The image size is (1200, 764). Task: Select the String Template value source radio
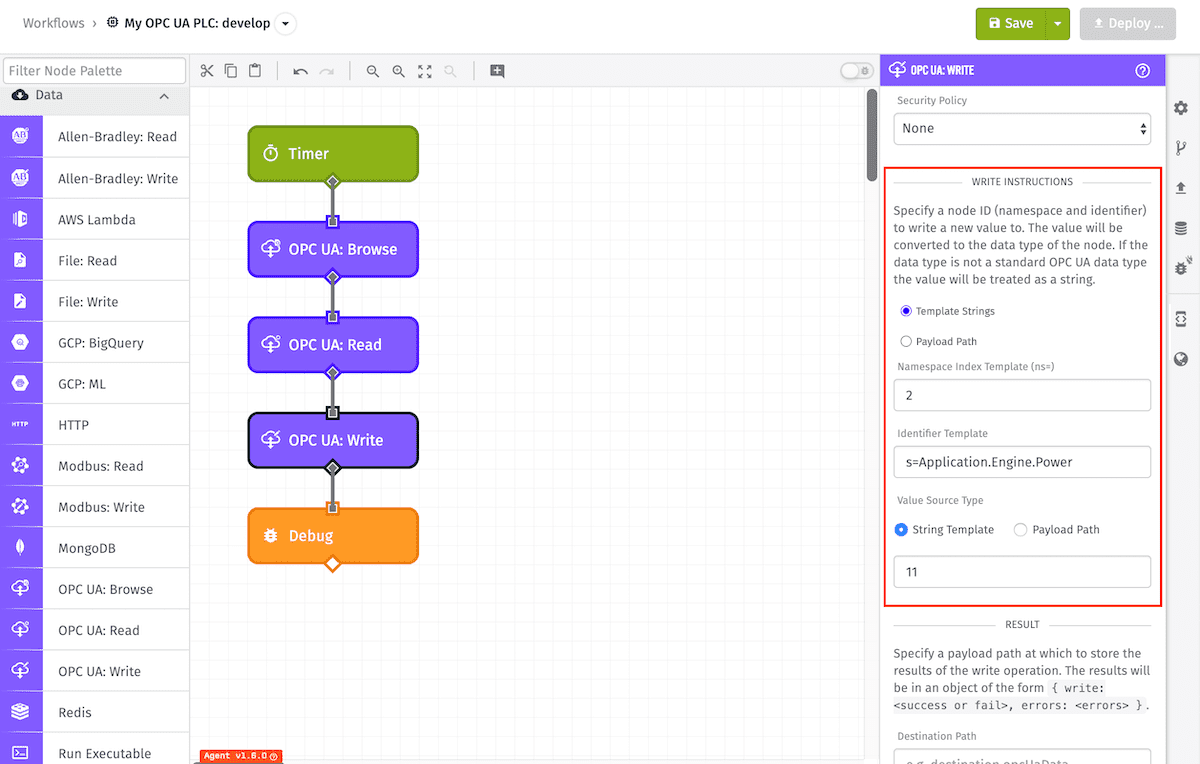click(901, 530)
